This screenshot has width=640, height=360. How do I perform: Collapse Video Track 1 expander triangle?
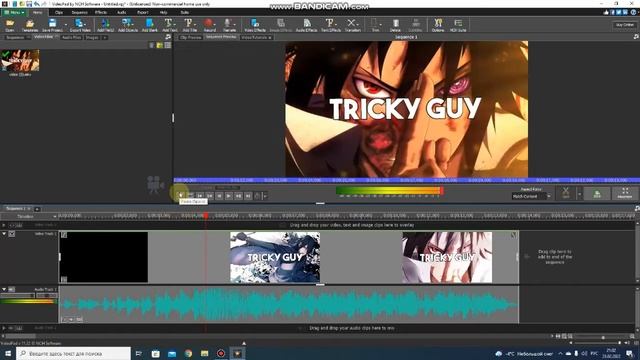pyautogui.click(x=4, y=234)
